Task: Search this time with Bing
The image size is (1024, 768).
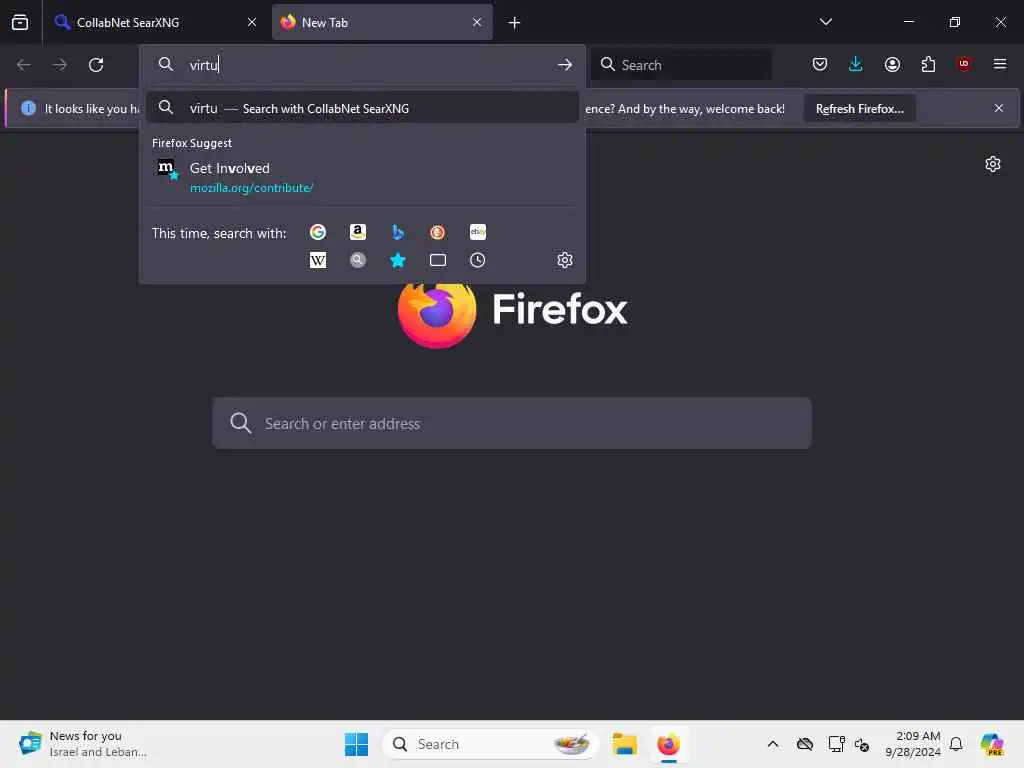Action: tap(398, 232)
